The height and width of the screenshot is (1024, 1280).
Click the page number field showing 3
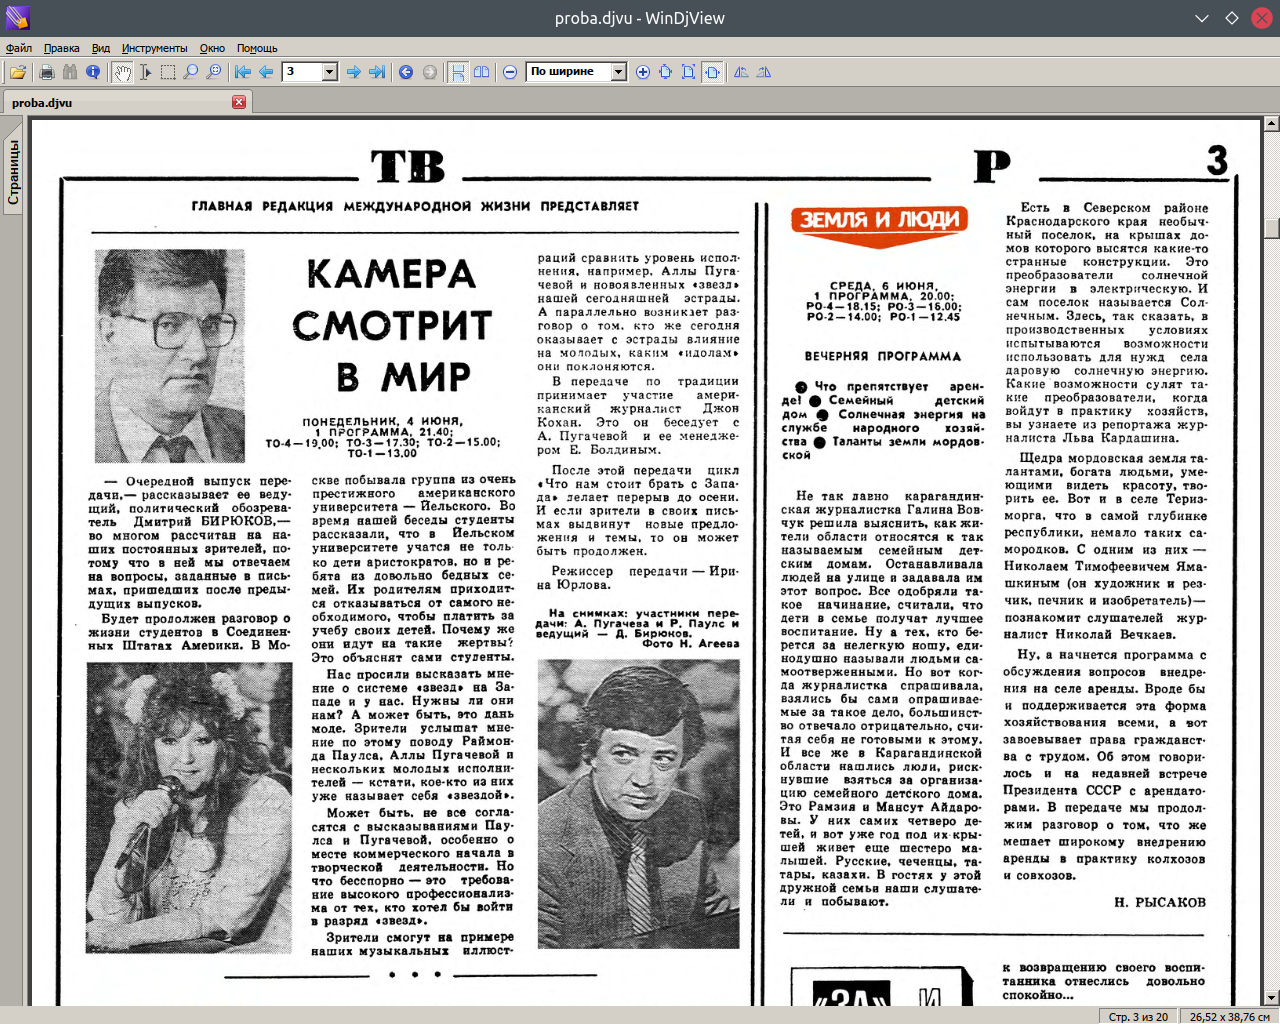[303, 72]
